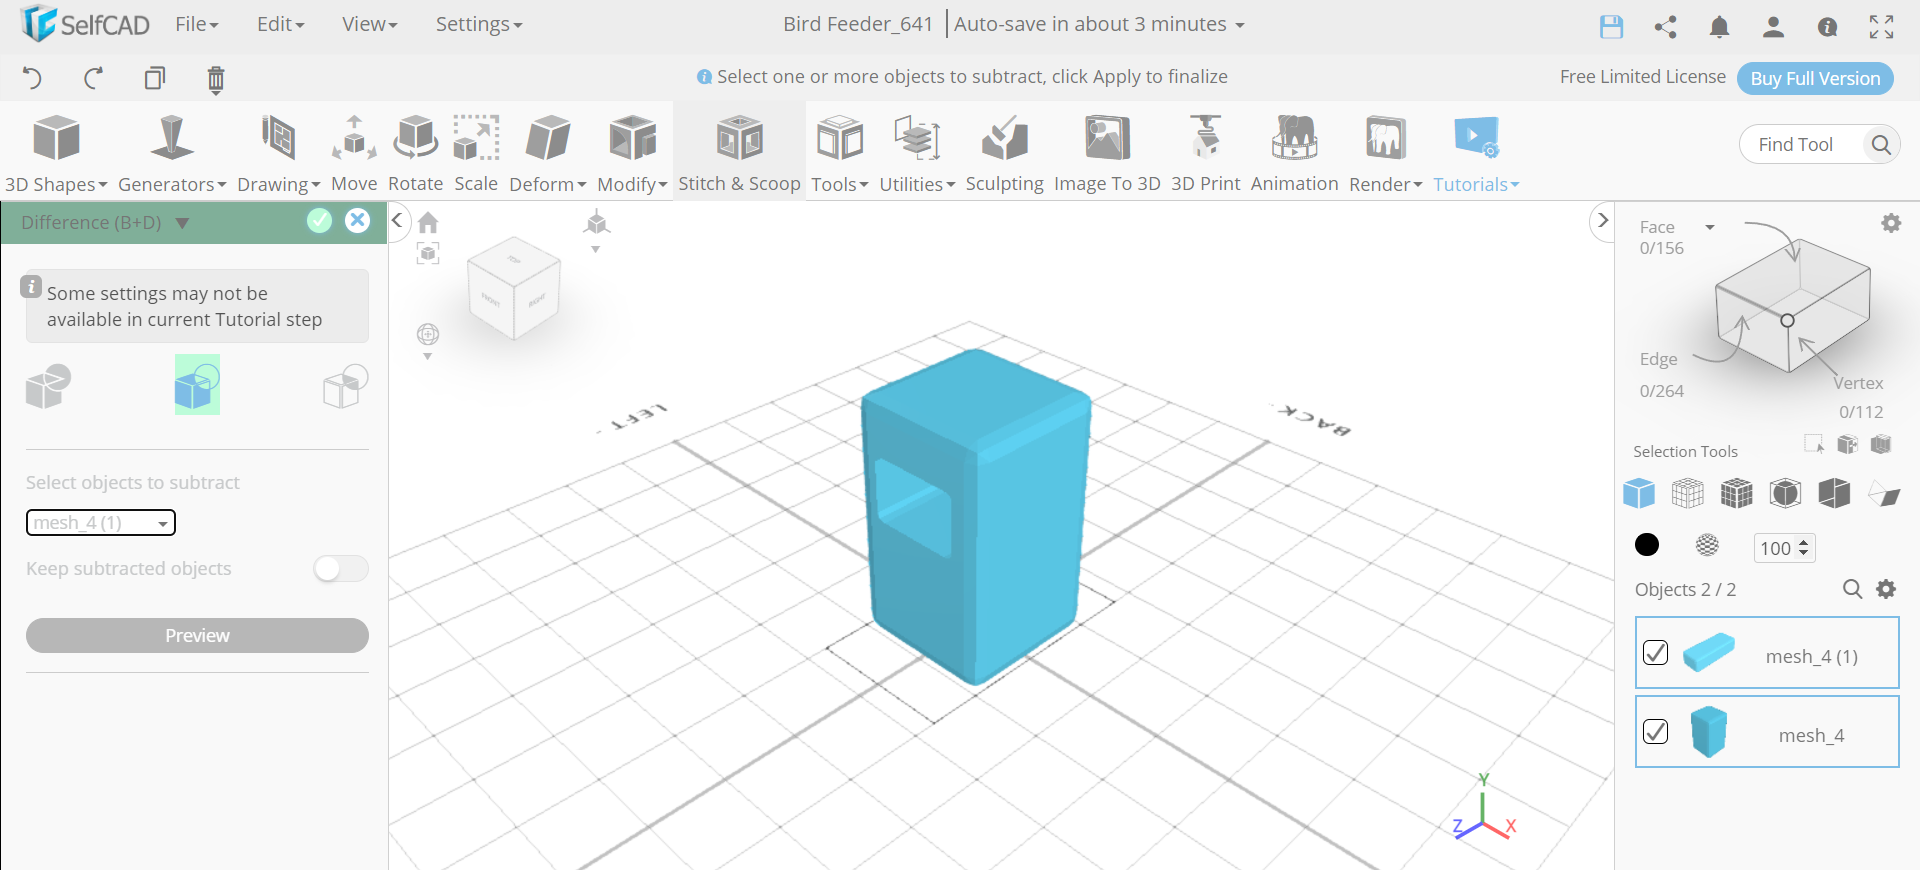Click the Save floppy disk icon
This screenshot has height=870, width=1920.
point(1611,27)
